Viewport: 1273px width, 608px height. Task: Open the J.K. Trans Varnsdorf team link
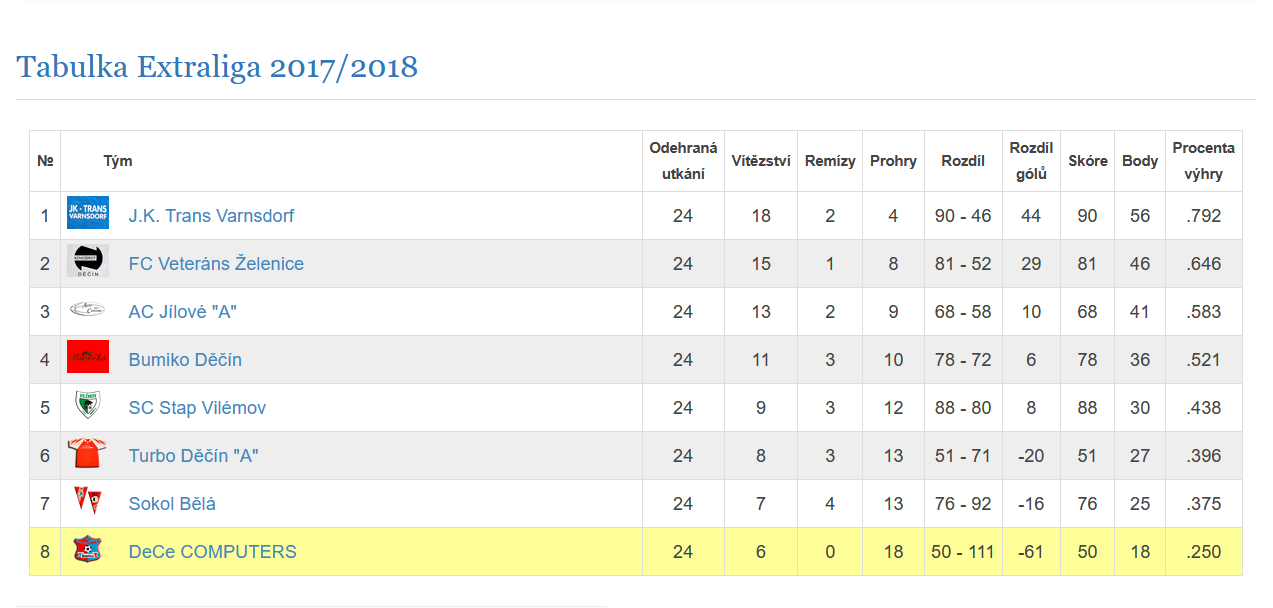point(211,216)
